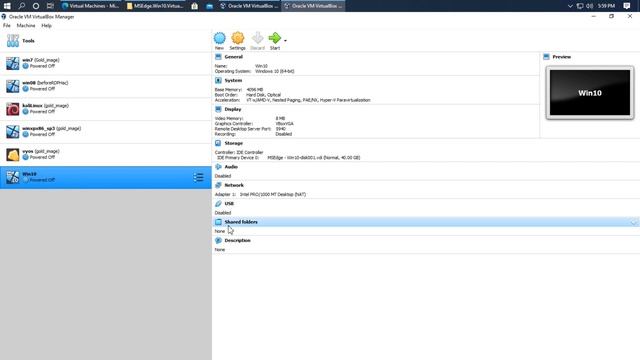Open the Win10 machine tools menu icon
640x360 pixels.
coord(198,177)
